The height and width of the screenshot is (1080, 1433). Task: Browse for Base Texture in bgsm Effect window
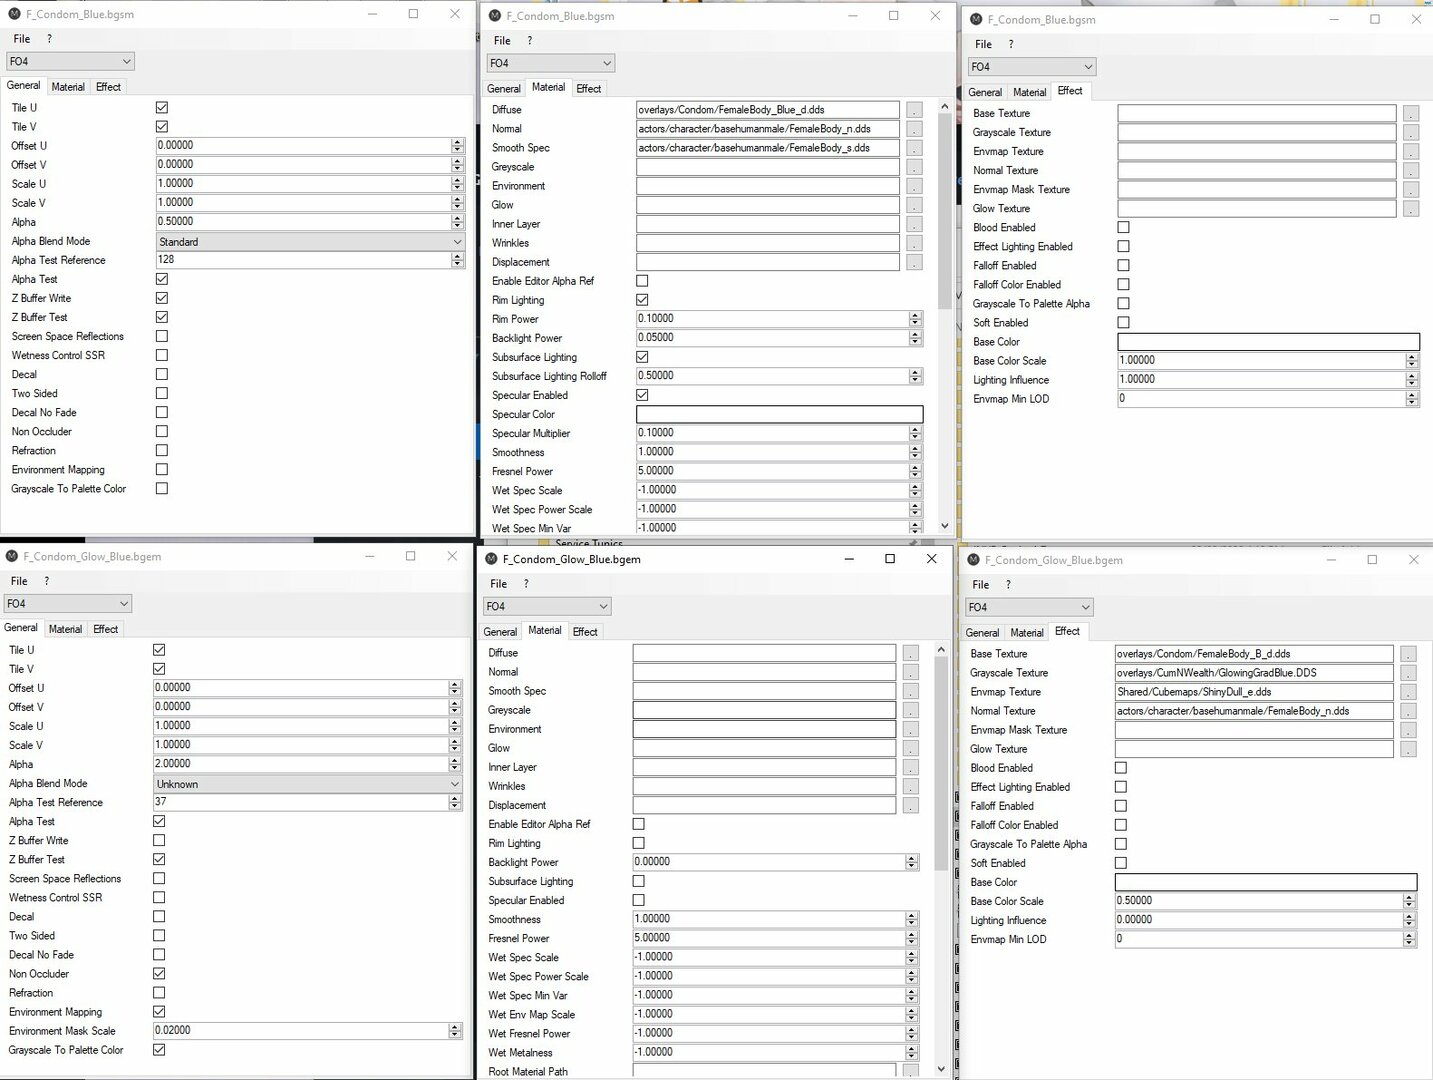click(1410, 114)
